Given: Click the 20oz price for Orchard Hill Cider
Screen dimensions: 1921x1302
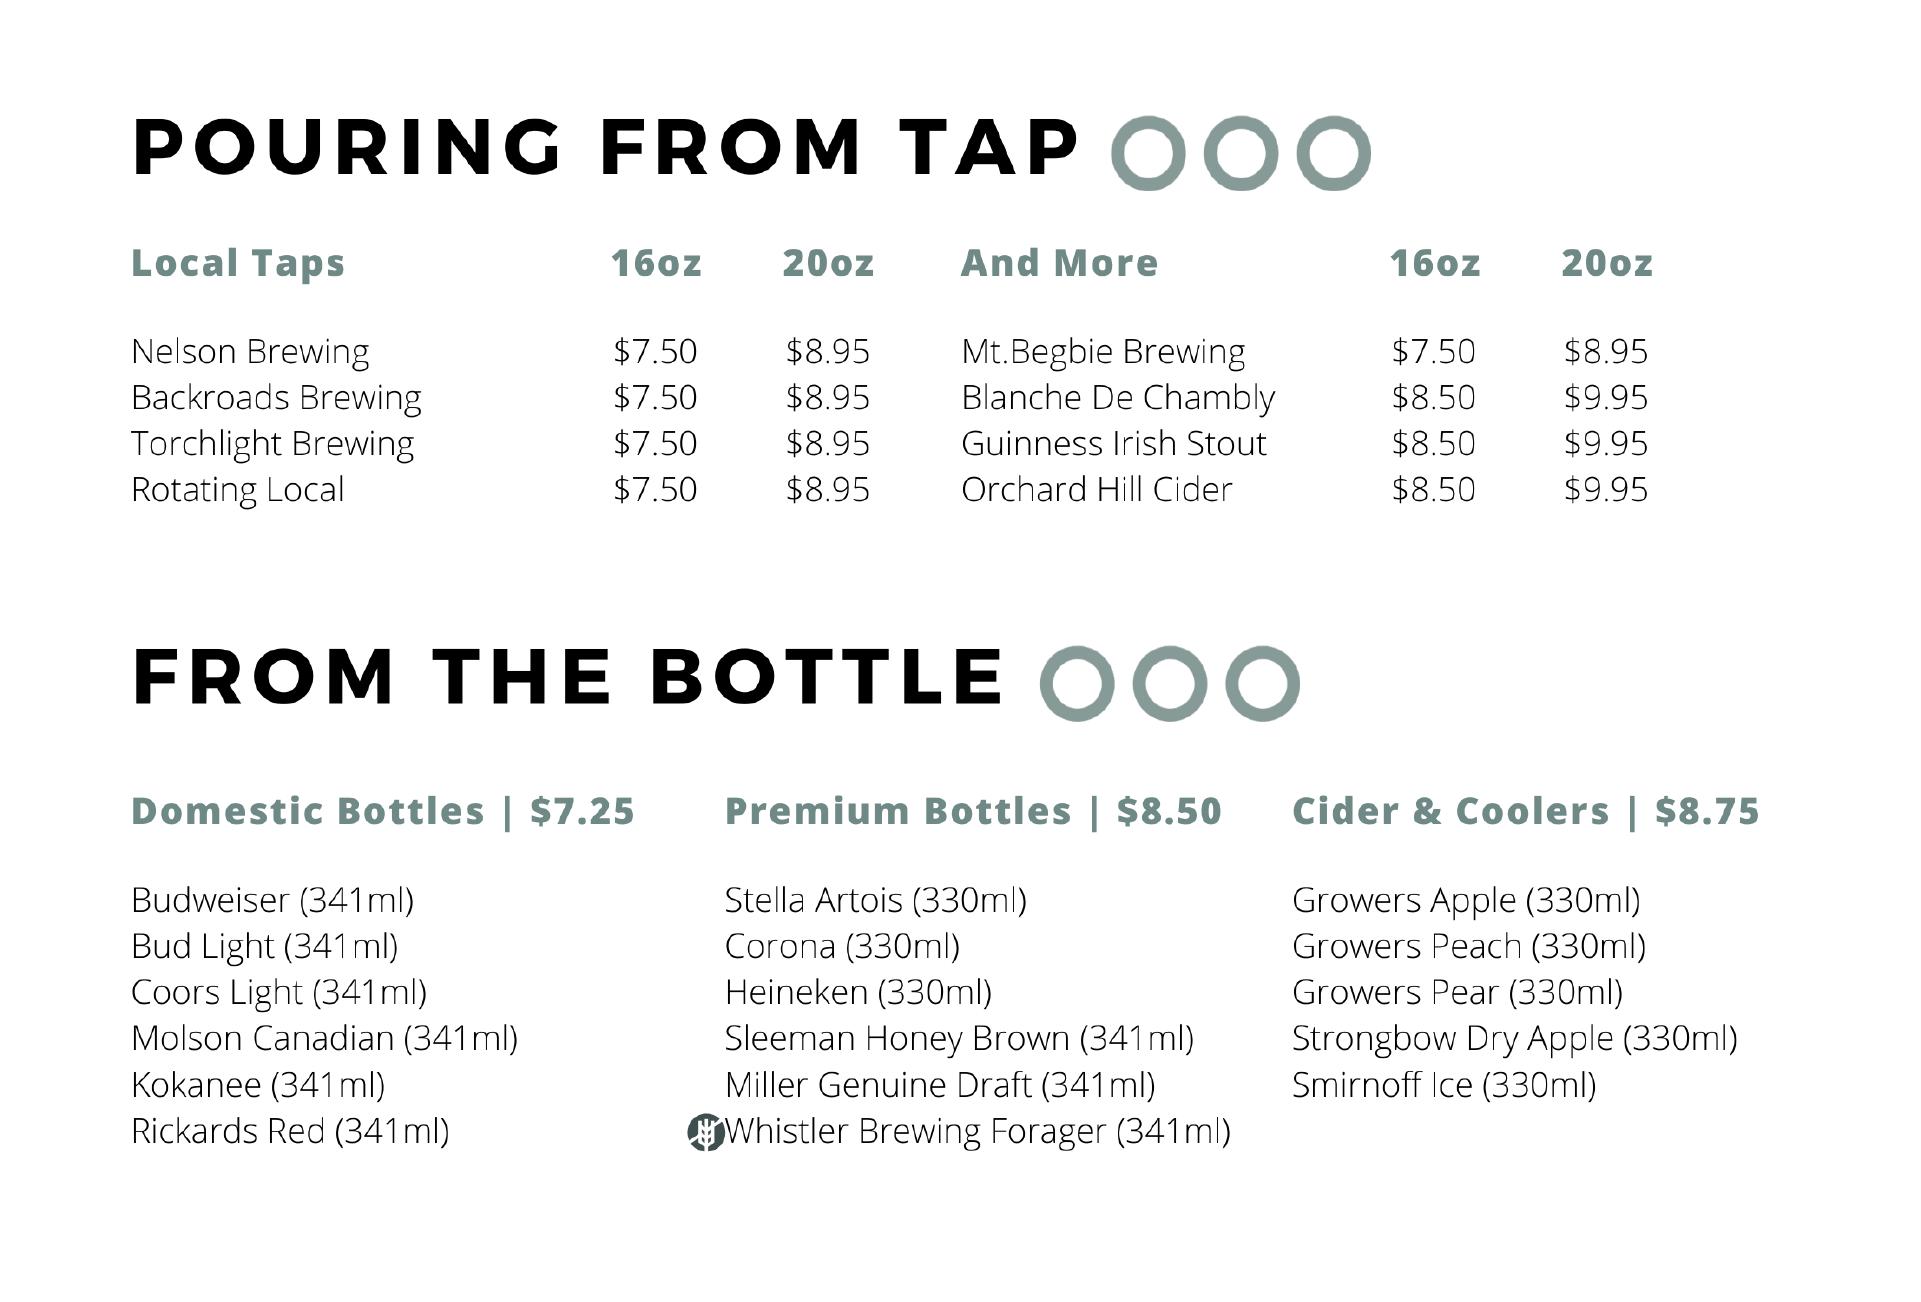Looking at the screenshot, I should 1605,489.
